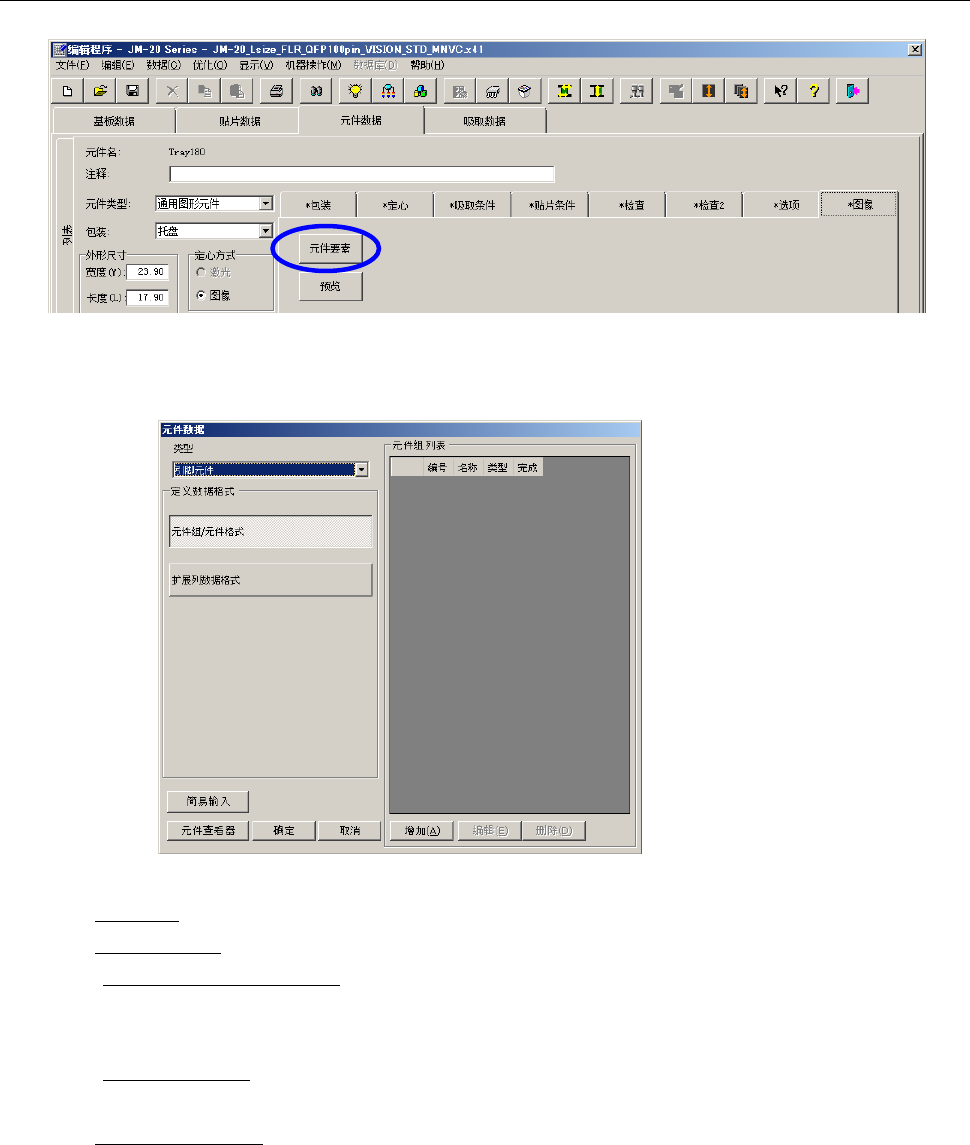Click the yellow M-shaped toolbar icon
Screen dimensions: 970x1145
click(x=564, y=91)
